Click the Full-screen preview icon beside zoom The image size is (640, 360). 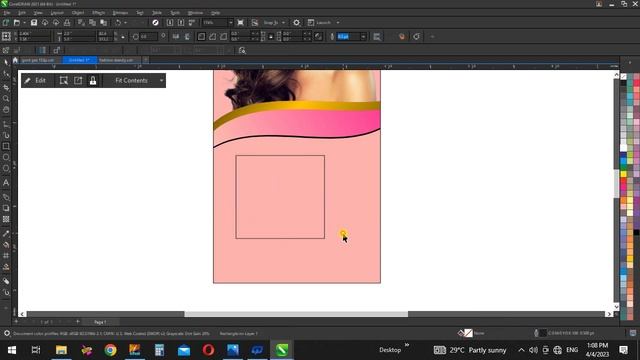tap(240, 23)
